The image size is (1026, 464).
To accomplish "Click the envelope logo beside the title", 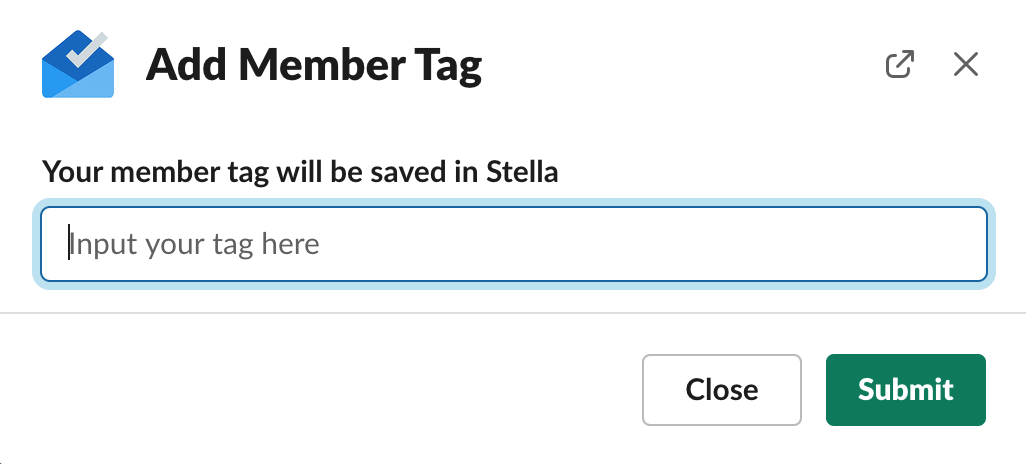I will pos(78,64).
